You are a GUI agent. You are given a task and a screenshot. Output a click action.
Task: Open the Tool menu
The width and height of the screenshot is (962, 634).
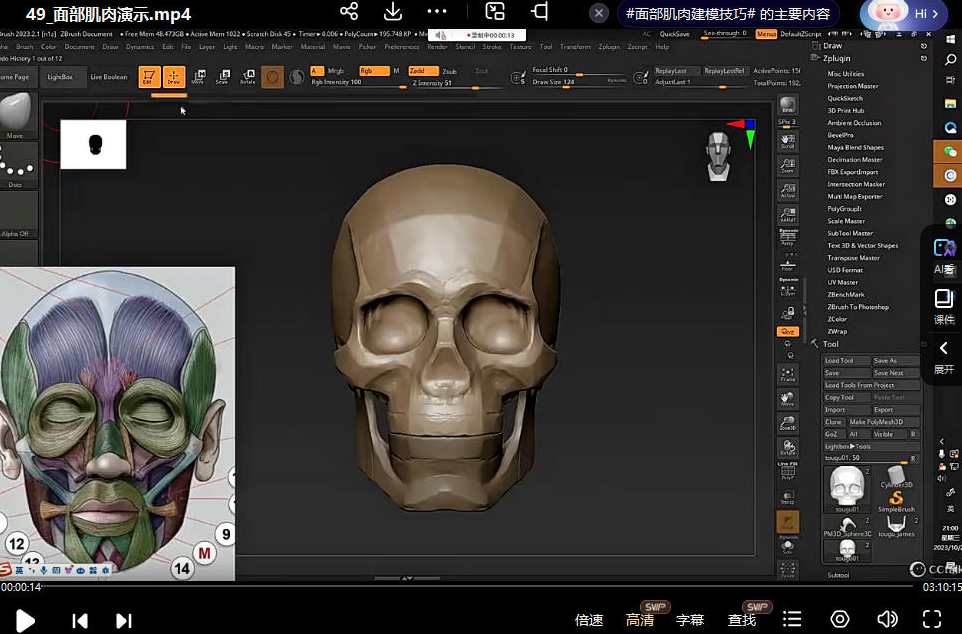pos(545,46)
